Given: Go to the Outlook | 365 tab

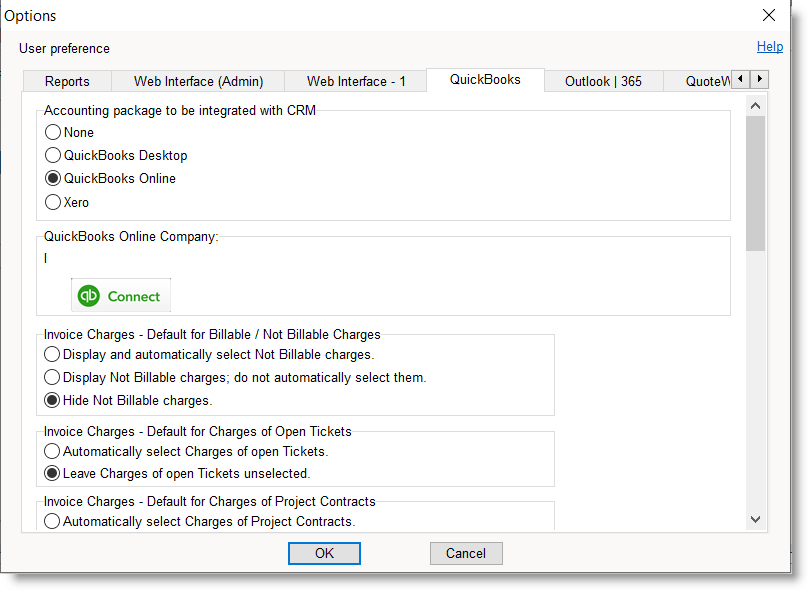Looking at the screenshot, I should [603, 81].
